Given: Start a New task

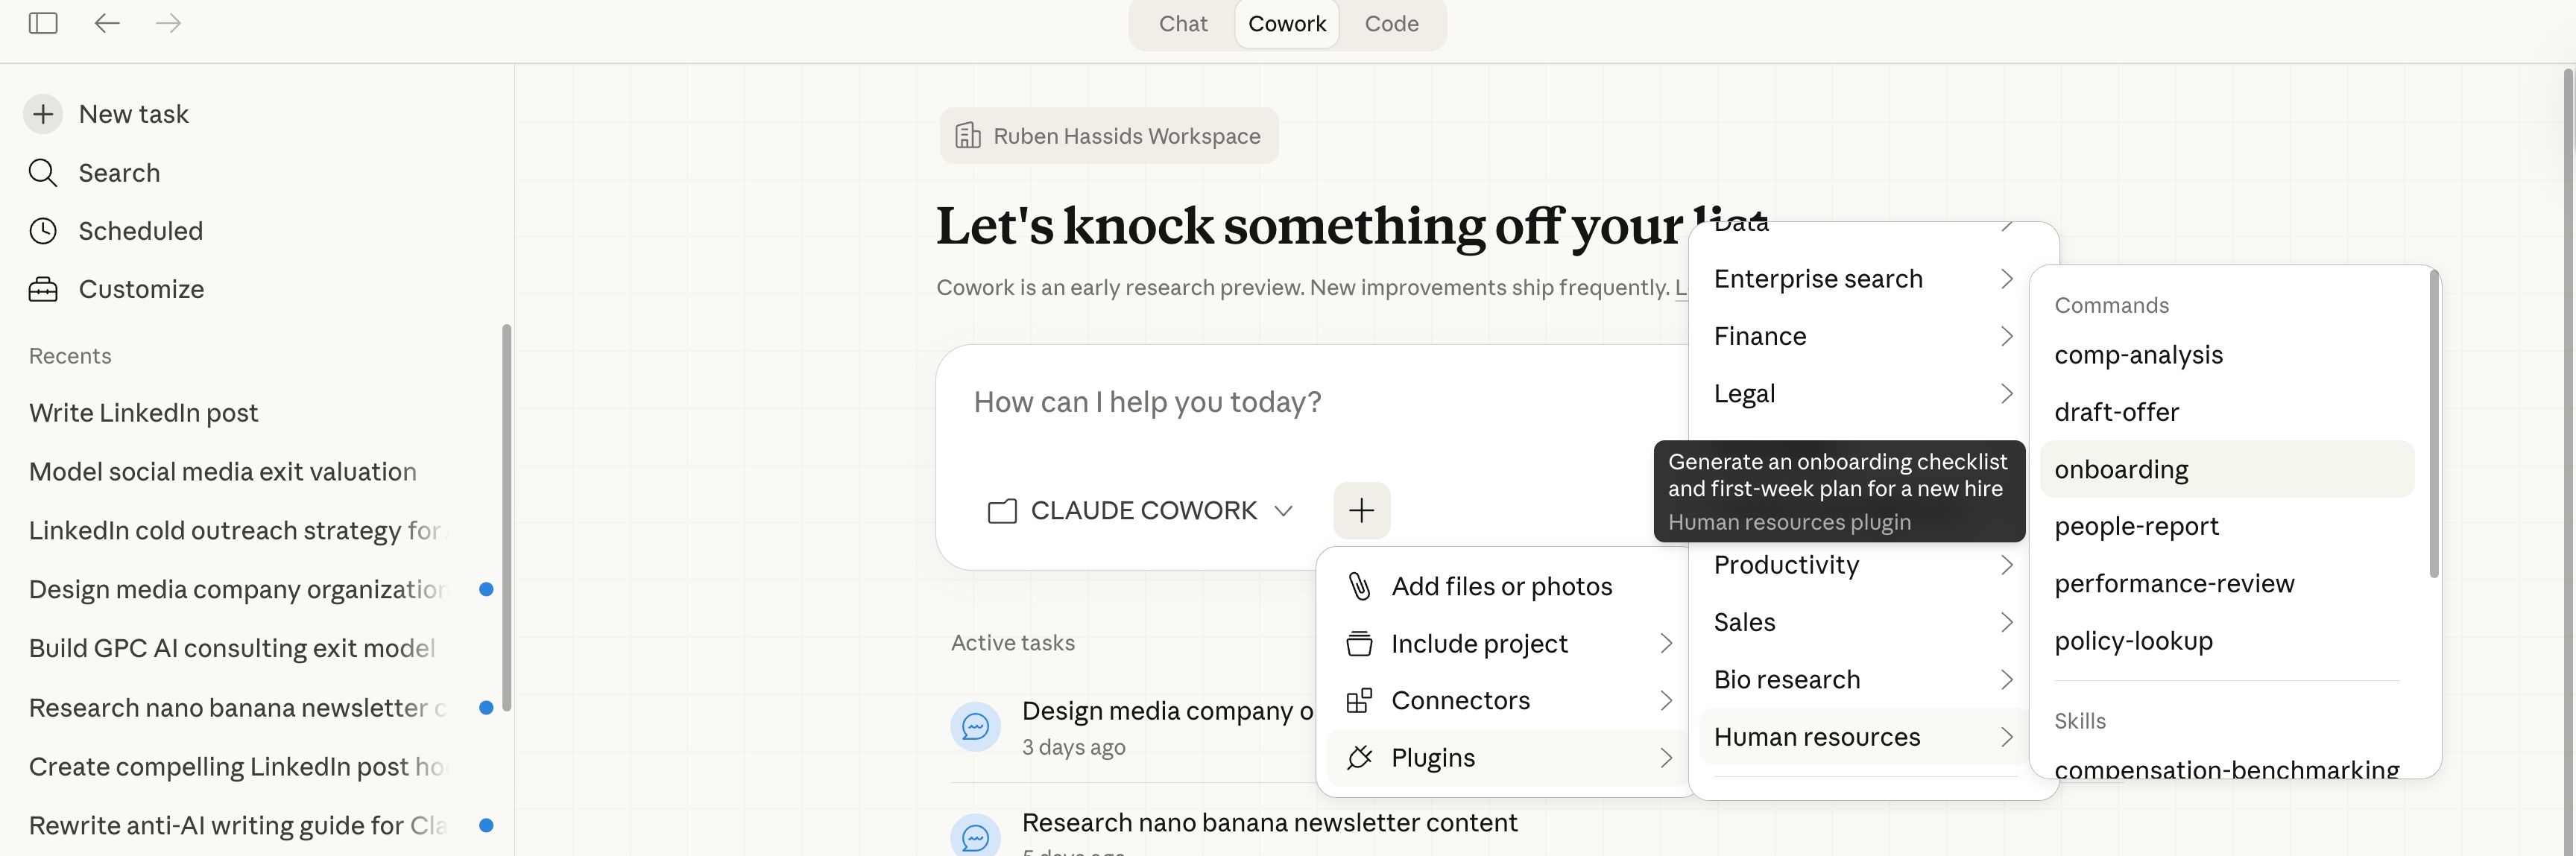Looking at the screenshot, I should (x=133, y=113).
